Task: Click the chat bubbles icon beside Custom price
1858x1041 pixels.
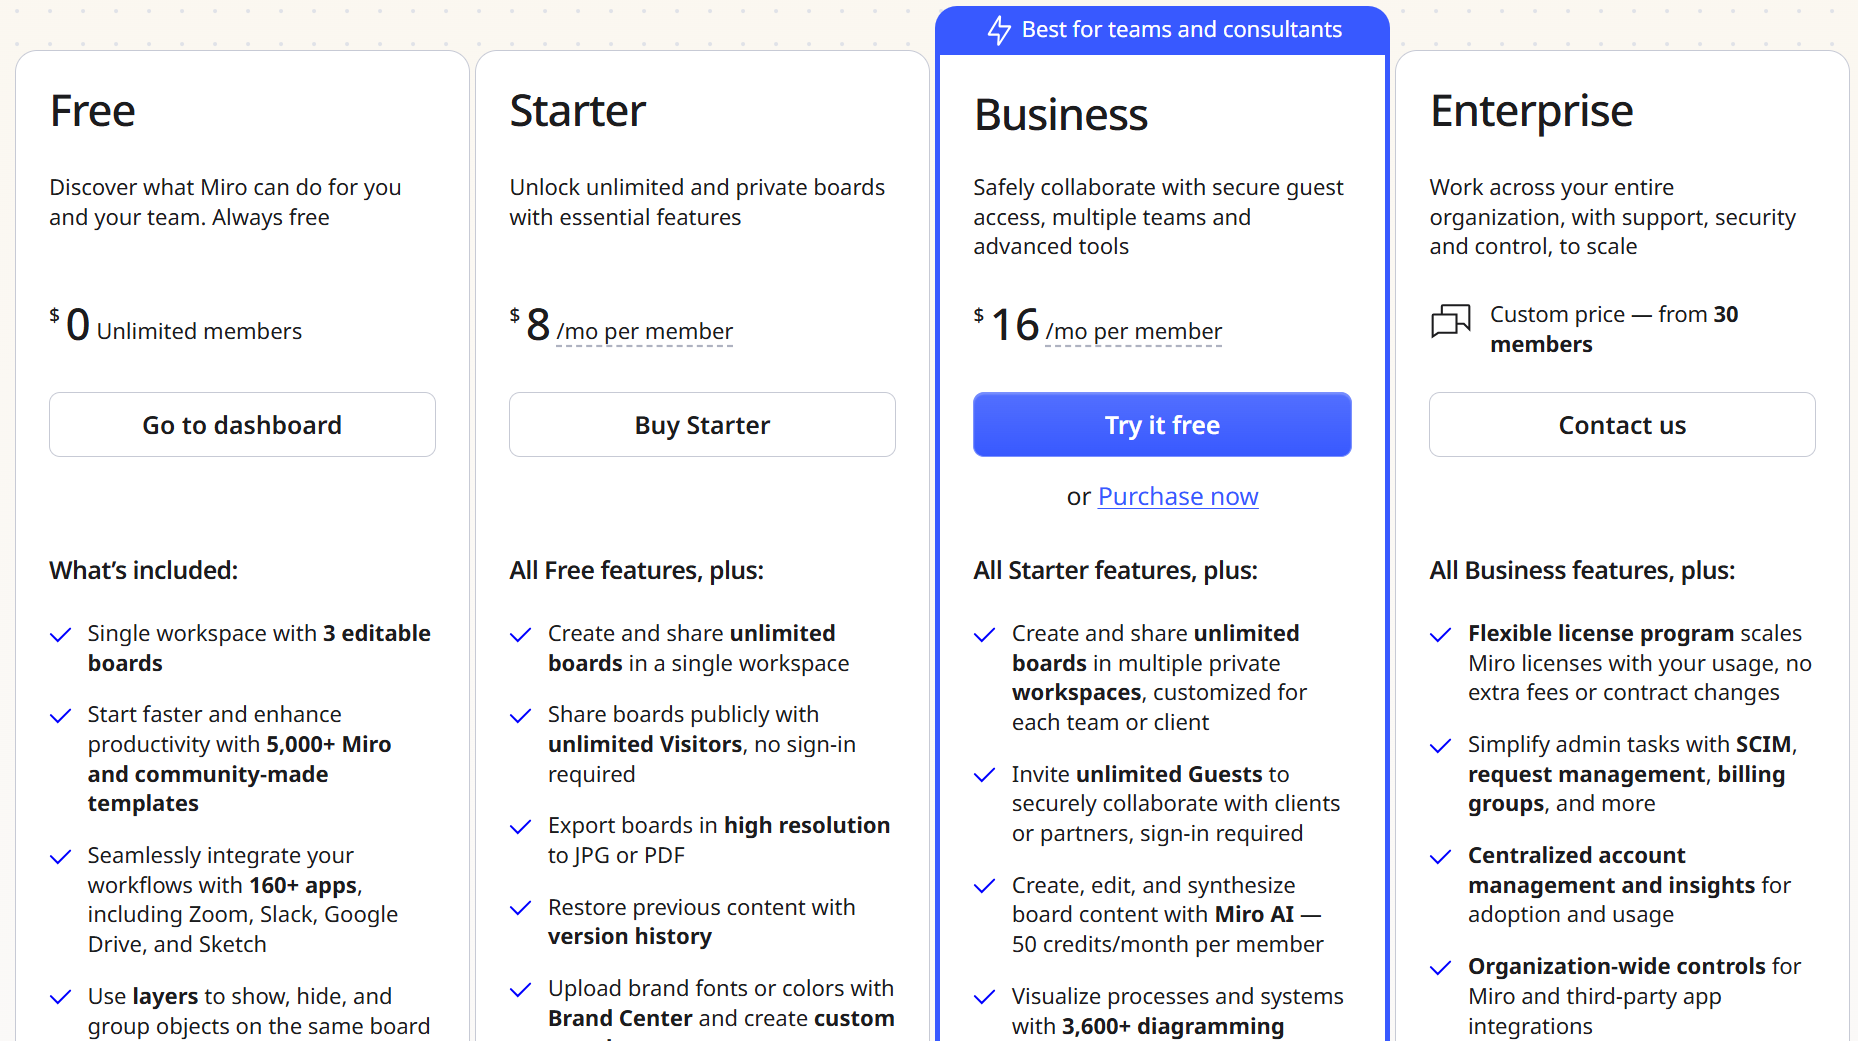Action: click(1450, 321)
